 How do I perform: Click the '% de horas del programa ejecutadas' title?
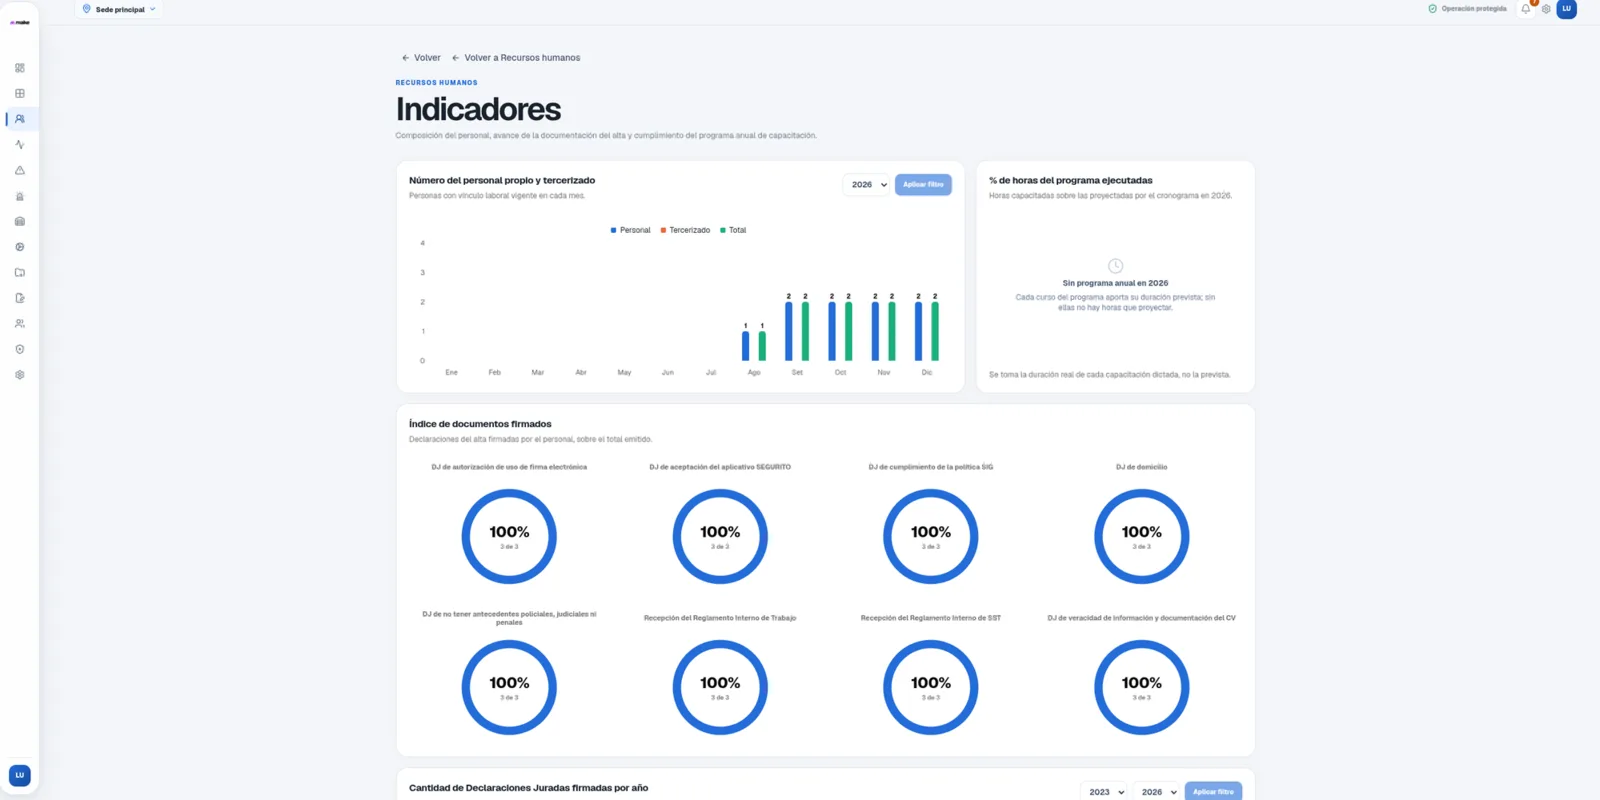pyautogui.click(x=1071, y=181)
